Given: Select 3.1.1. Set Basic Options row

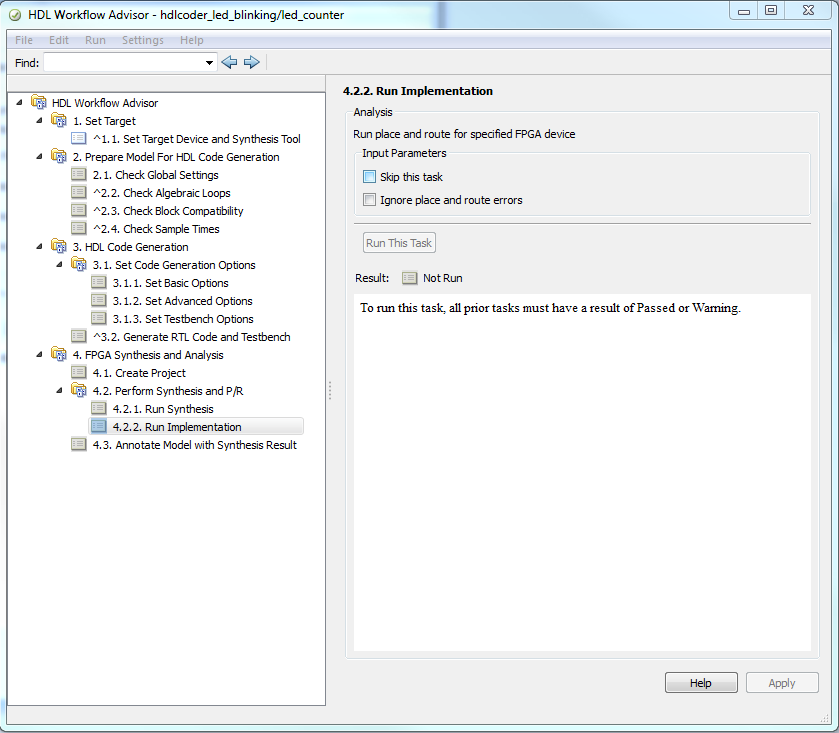Looking at the screenshot, I should [x=171, y=283].
